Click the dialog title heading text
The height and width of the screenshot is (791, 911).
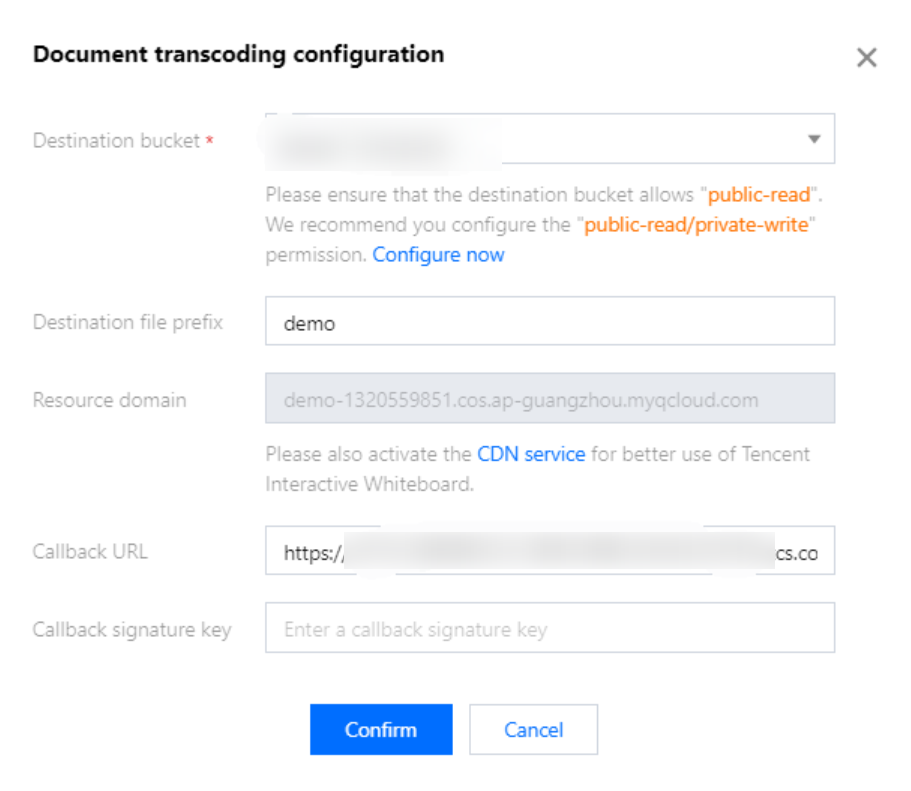(238, 54)
